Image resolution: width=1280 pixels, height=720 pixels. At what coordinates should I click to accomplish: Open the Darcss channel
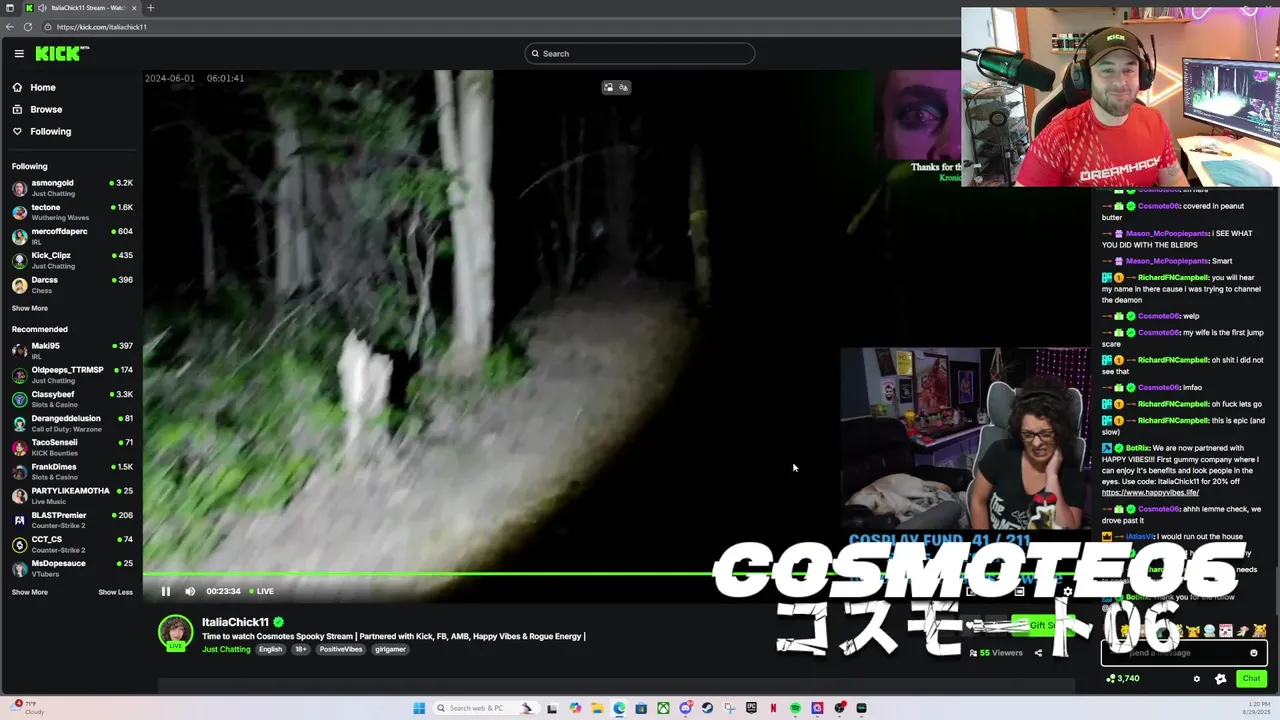click(x=72, y=285)
